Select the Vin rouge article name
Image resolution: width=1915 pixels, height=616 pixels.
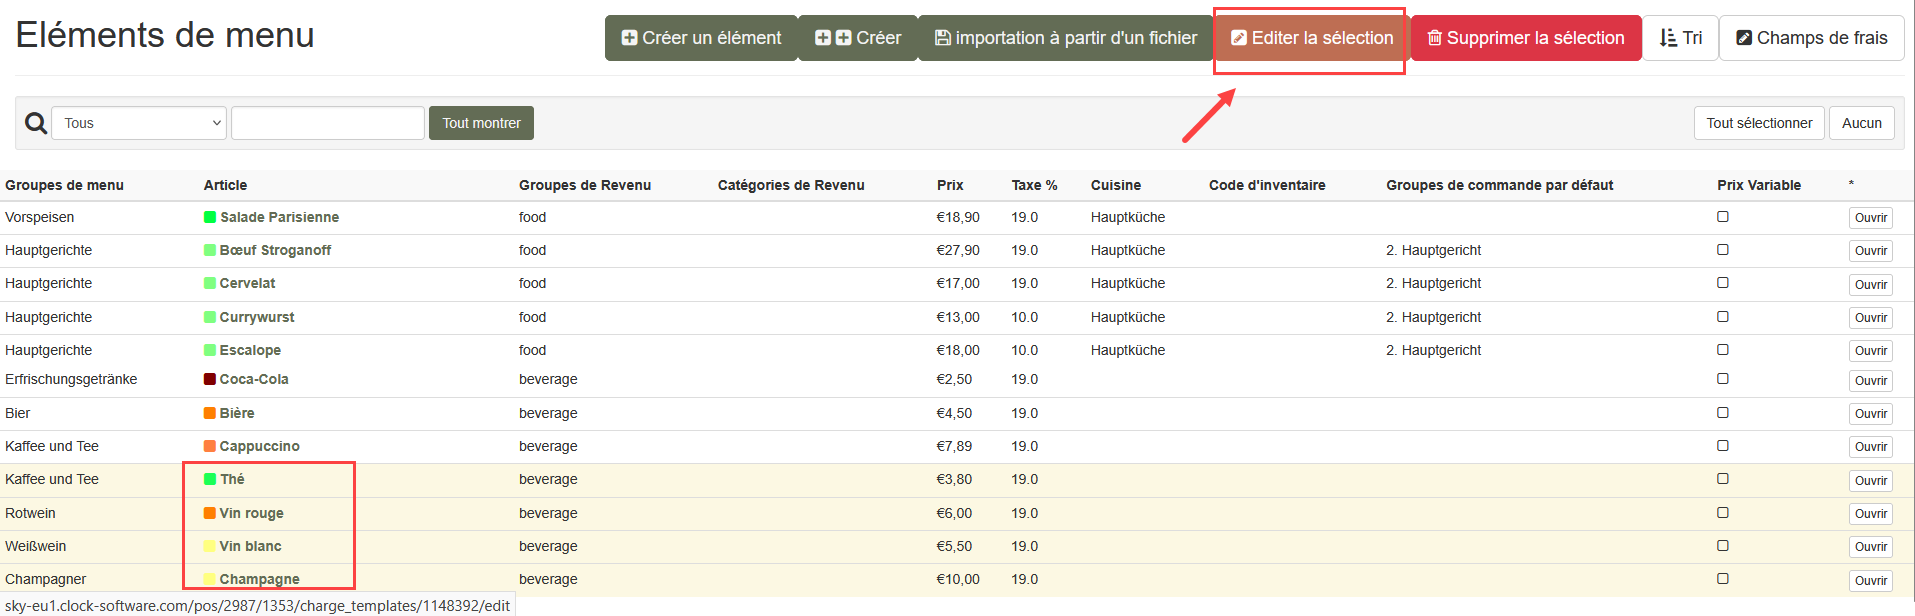pos(251,513)
